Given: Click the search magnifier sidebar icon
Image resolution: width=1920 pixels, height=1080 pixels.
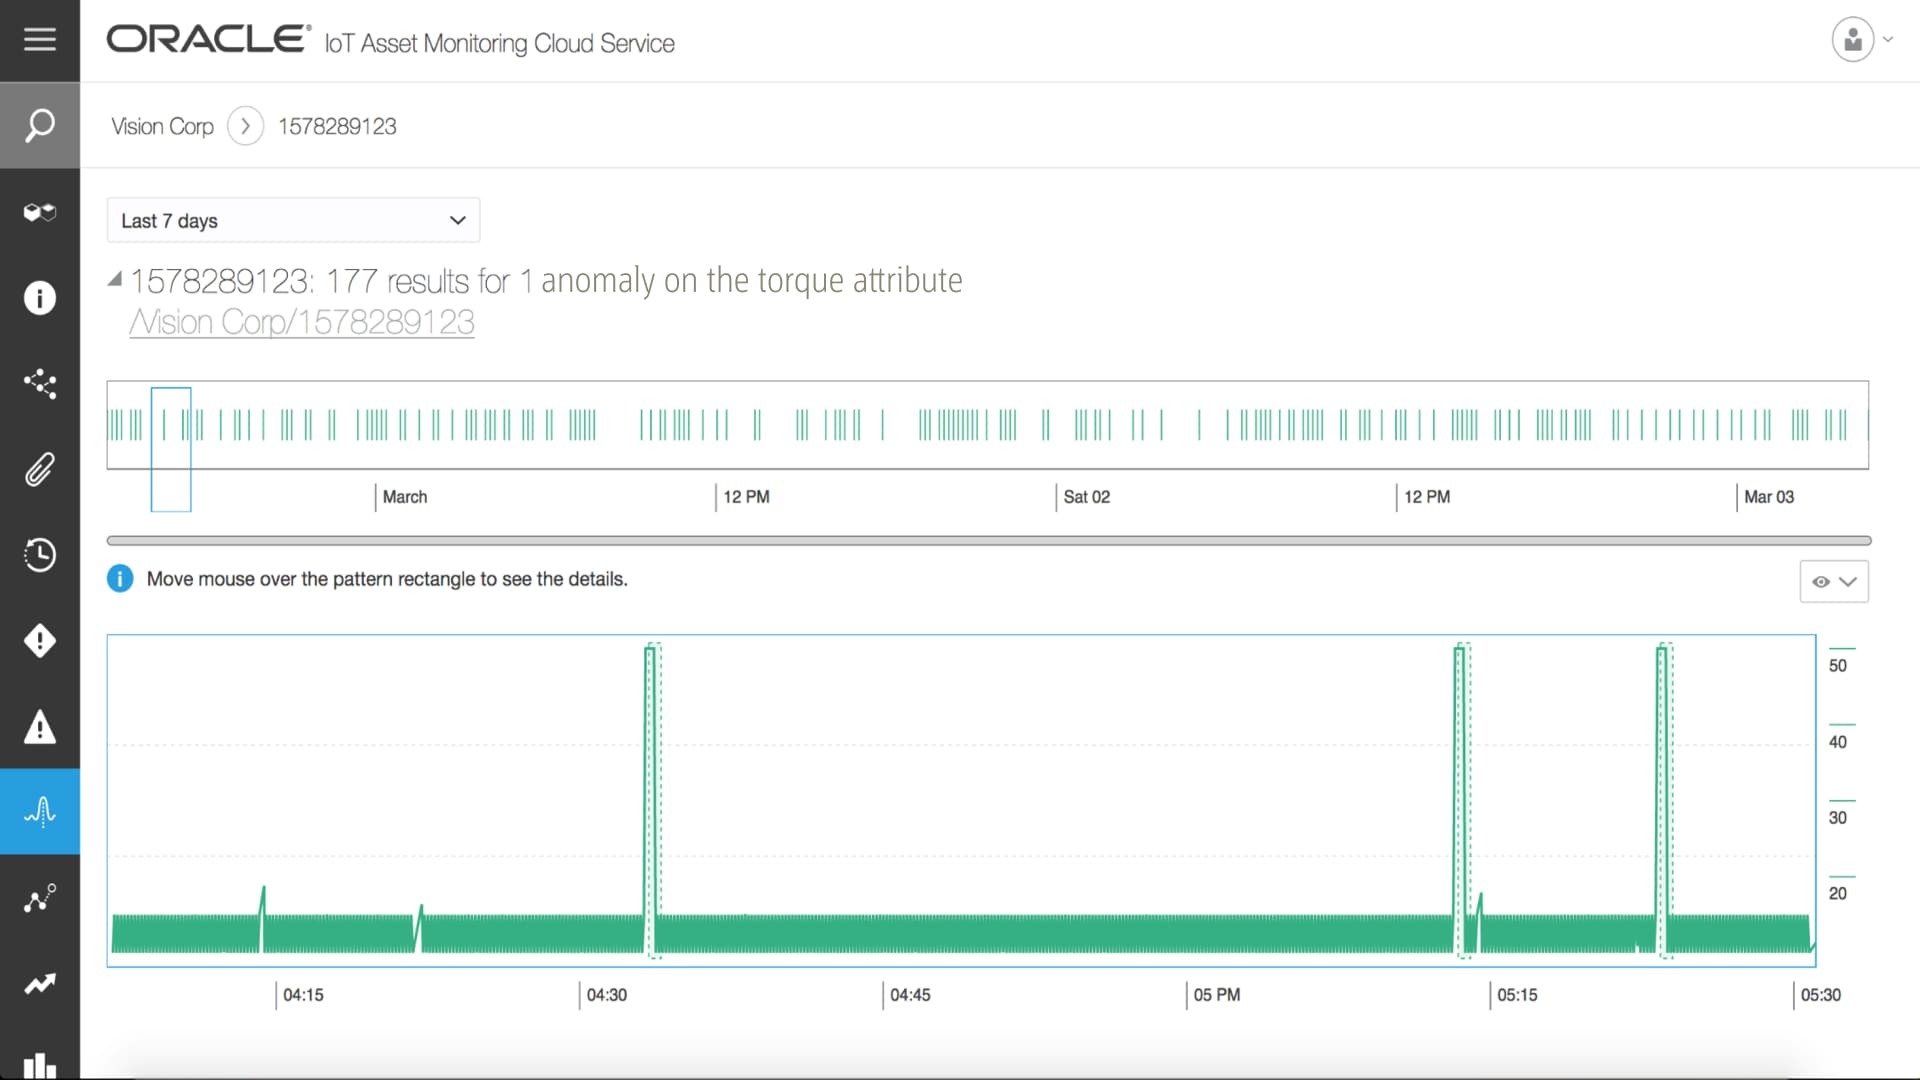Looking at the screenshot, I should point(40,126).
